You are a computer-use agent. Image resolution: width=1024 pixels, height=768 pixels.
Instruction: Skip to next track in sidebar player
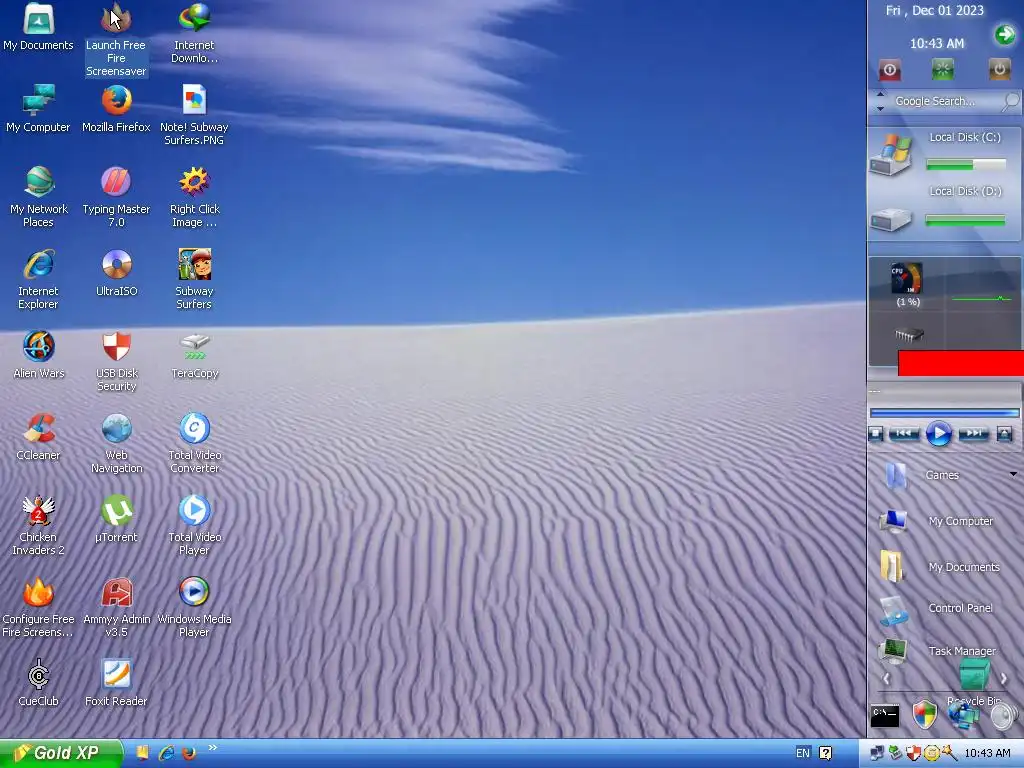(x=973, y=434)
